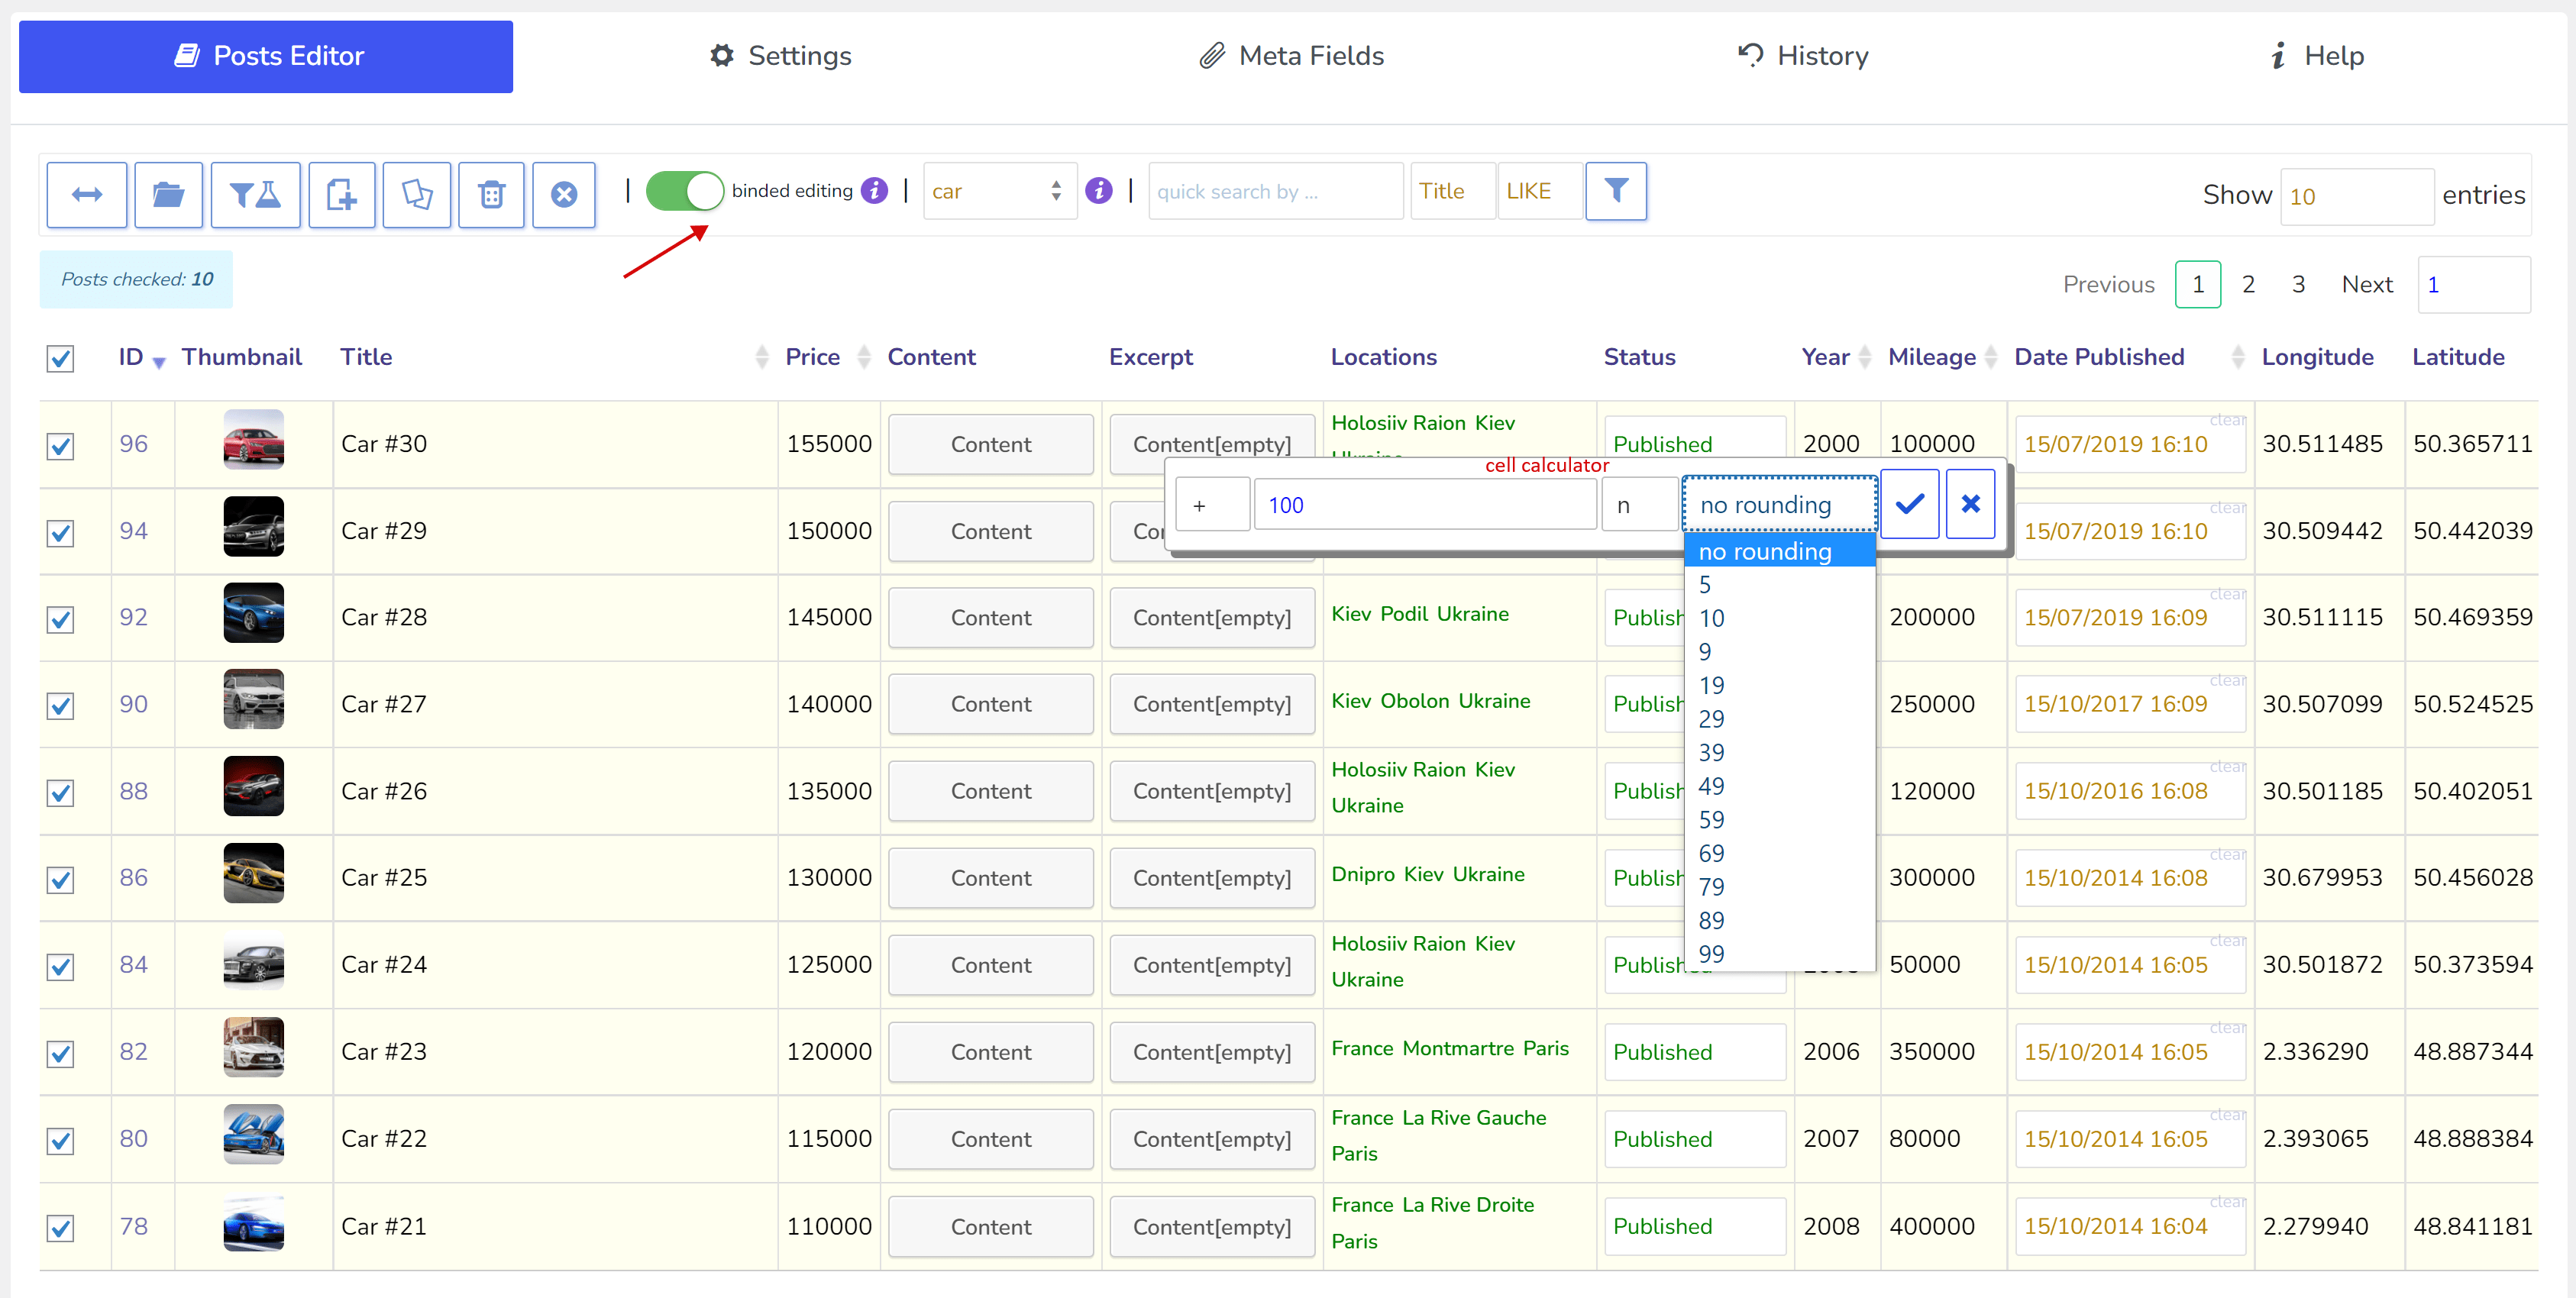Click the page number jump field
The width and height of the screenshot is (2576, 1298).
point(2473,284)
